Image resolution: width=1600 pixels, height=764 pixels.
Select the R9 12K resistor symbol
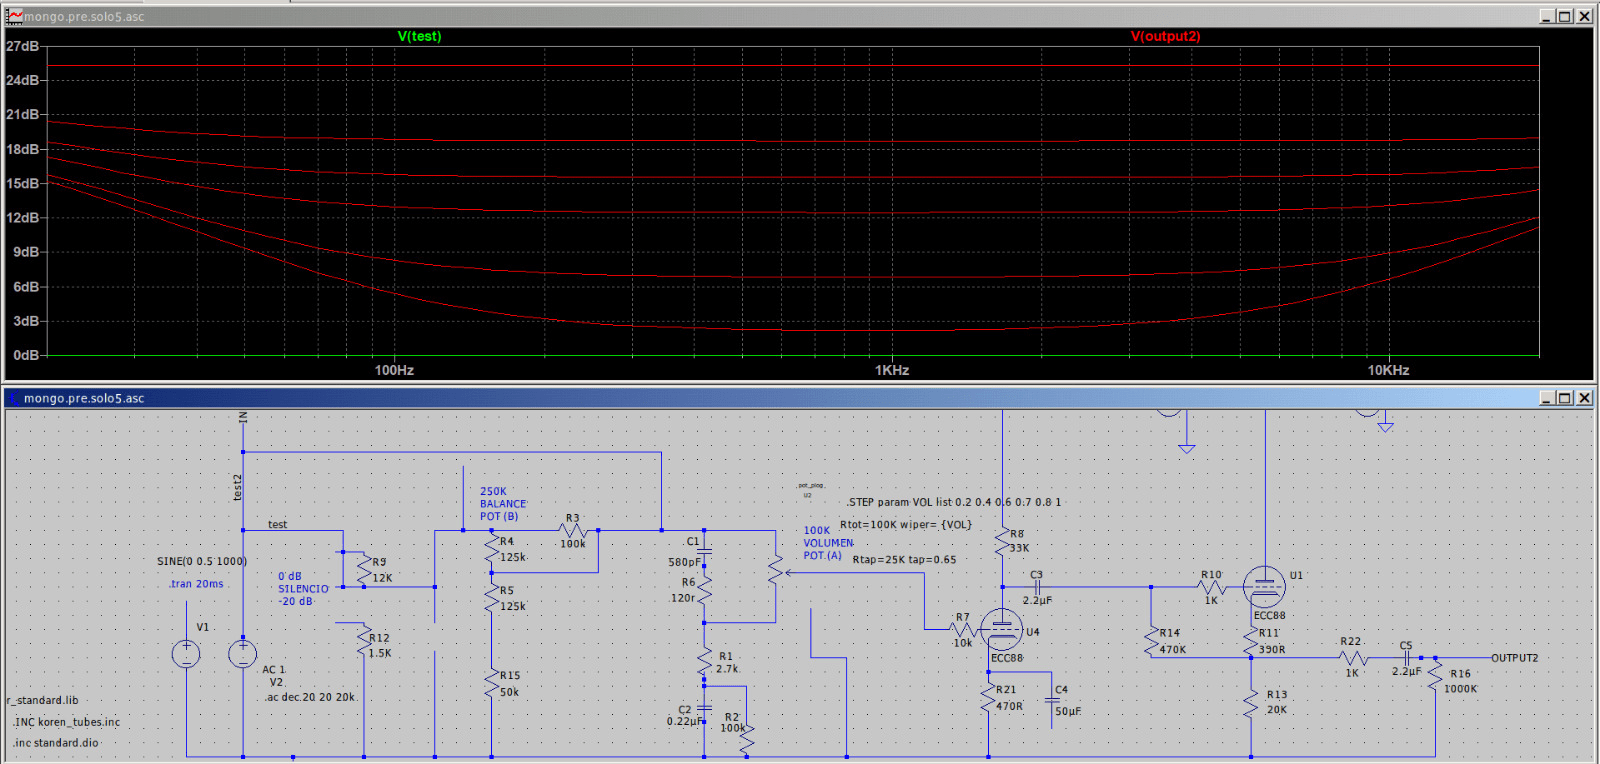pos(364,571)
